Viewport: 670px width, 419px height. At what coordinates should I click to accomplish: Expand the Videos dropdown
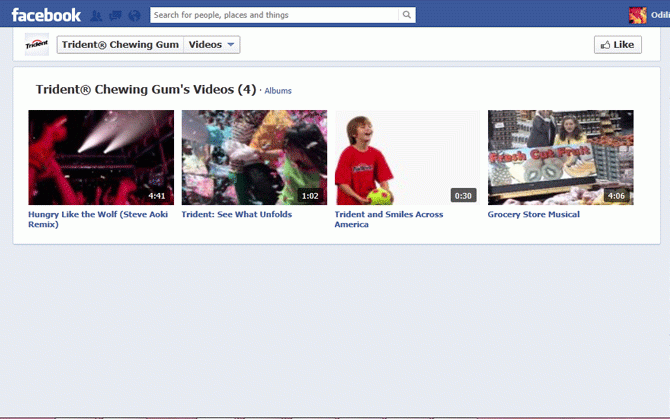tap(212, 45)
